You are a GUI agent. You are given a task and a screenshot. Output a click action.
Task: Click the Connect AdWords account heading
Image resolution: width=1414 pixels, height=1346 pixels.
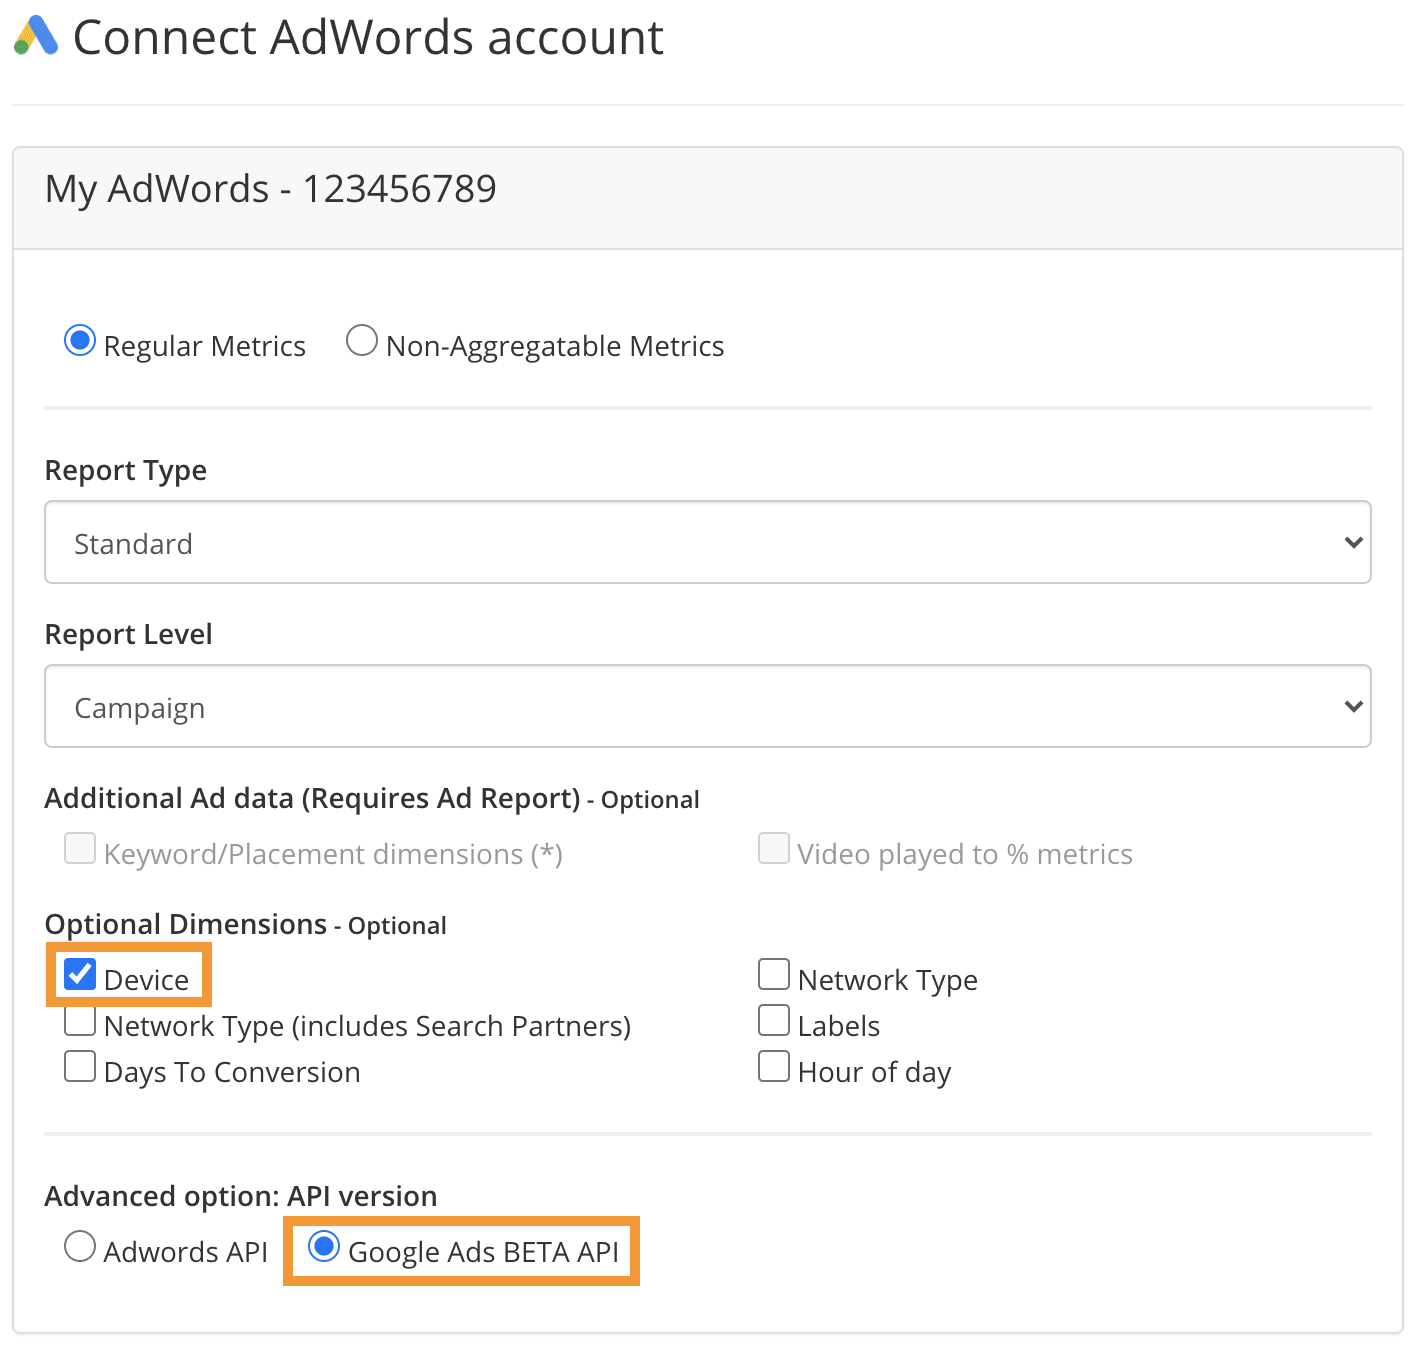368,38
